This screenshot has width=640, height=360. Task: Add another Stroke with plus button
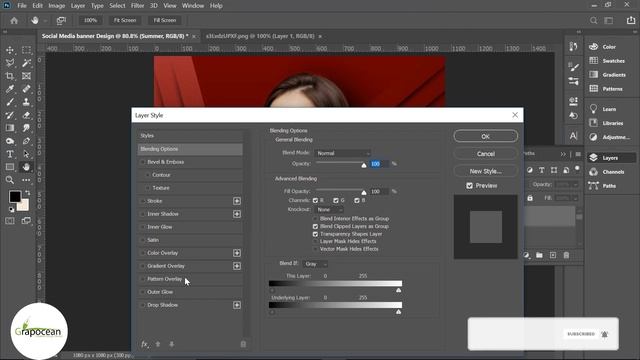237,201
